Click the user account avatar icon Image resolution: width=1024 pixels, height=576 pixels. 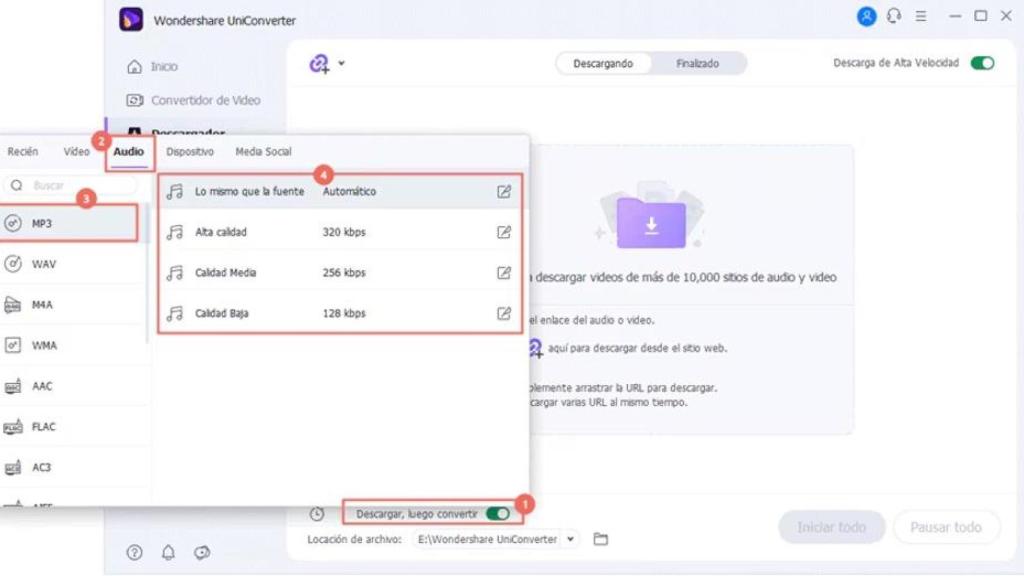(x=866, y=16)
